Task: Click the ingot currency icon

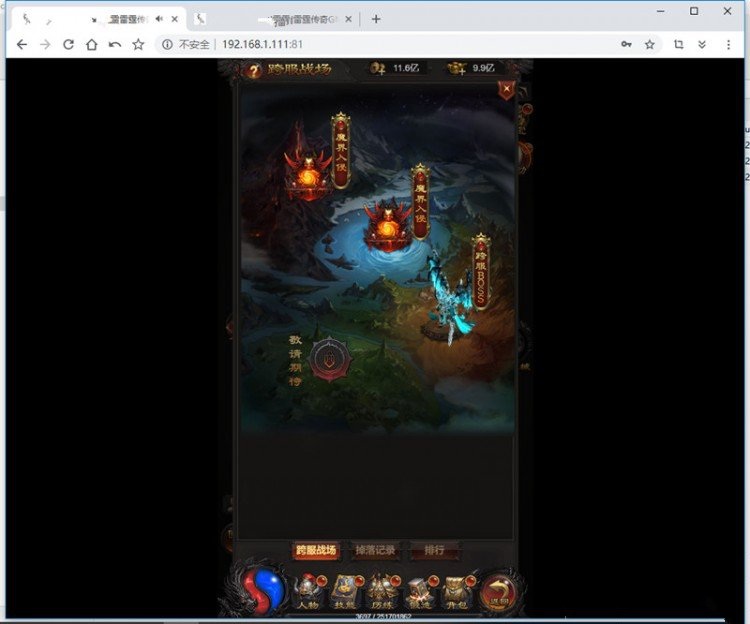Action: [x=456, y=68]
